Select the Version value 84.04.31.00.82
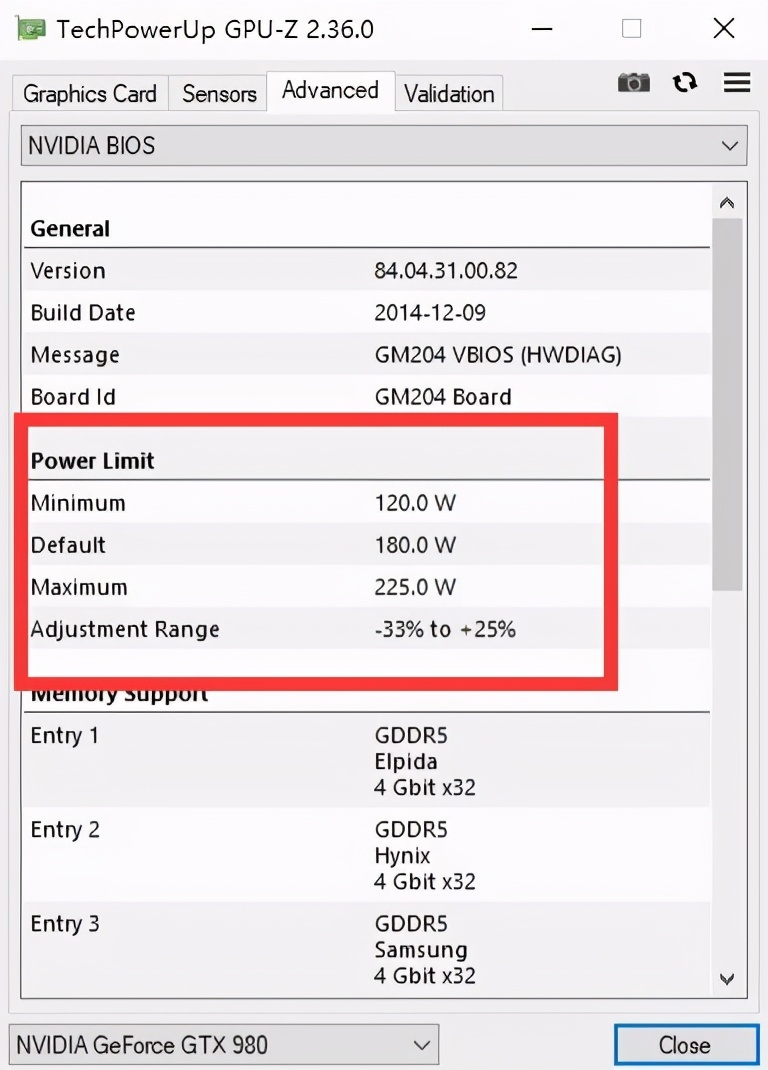This screenshot has height=1070, width=768. pyautogui.click(x=446, y=271)
